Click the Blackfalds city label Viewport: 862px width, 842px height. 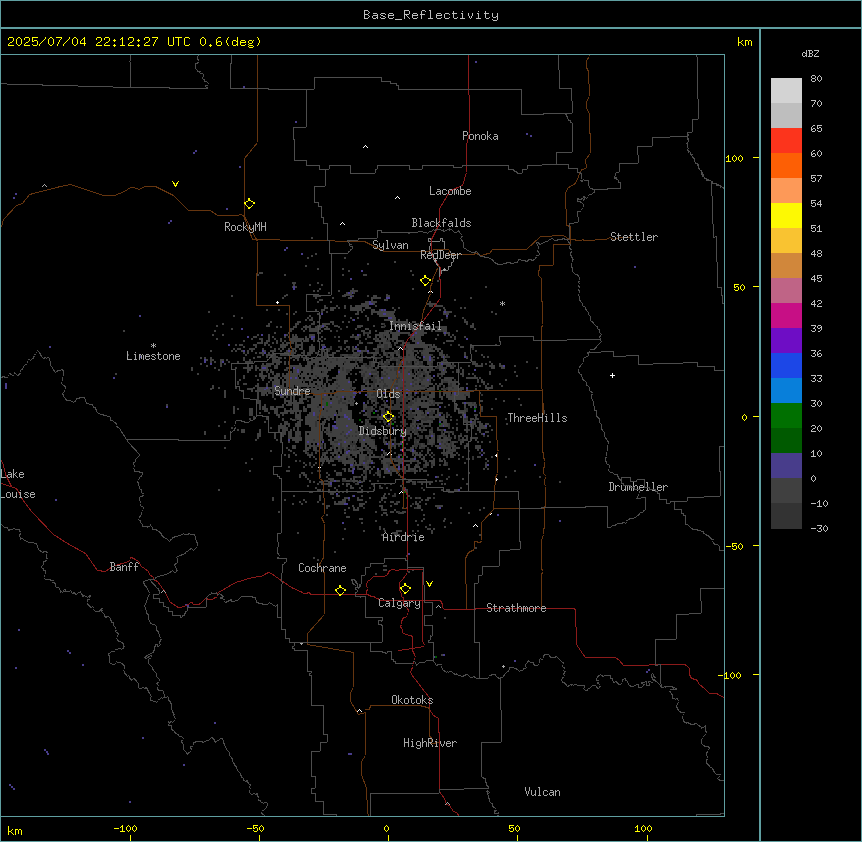point(441,223)
